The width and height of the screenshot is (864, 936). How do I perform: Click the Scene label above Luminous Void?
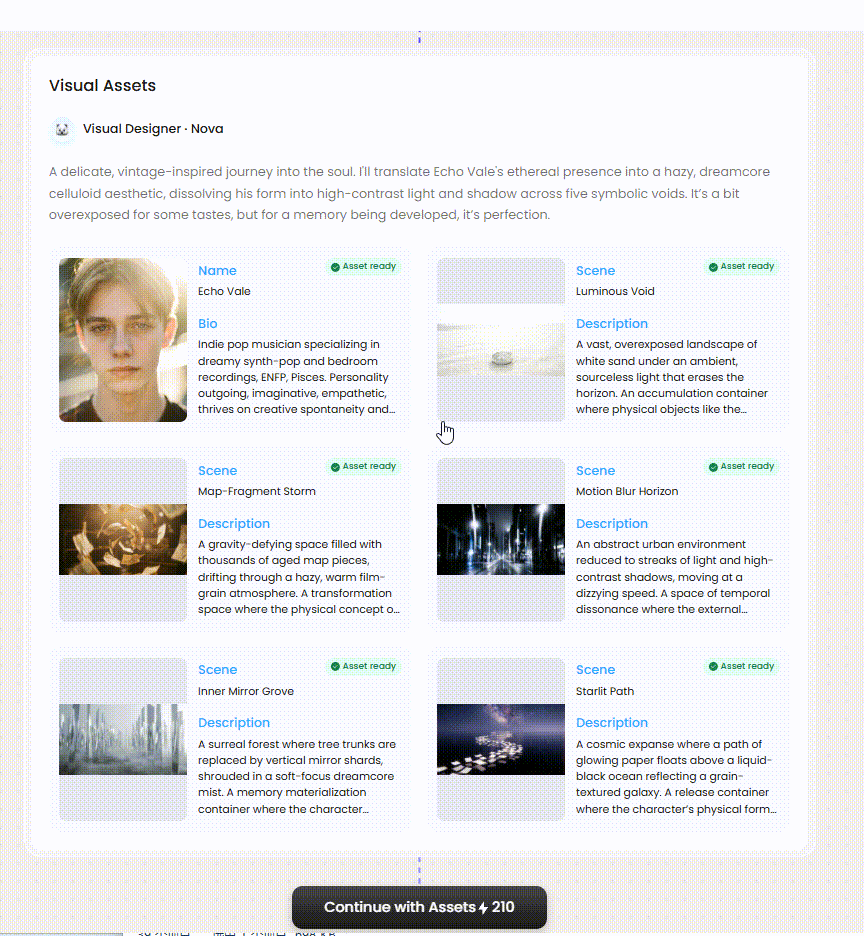click(x=595, y=270)
